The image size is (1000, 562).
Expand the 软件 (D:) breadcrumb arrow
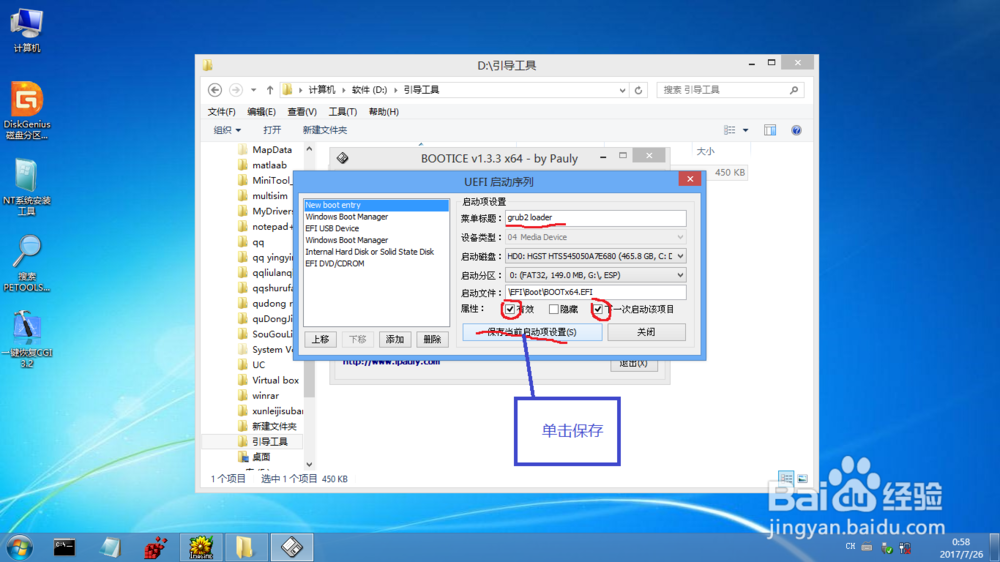click(395, 90)
